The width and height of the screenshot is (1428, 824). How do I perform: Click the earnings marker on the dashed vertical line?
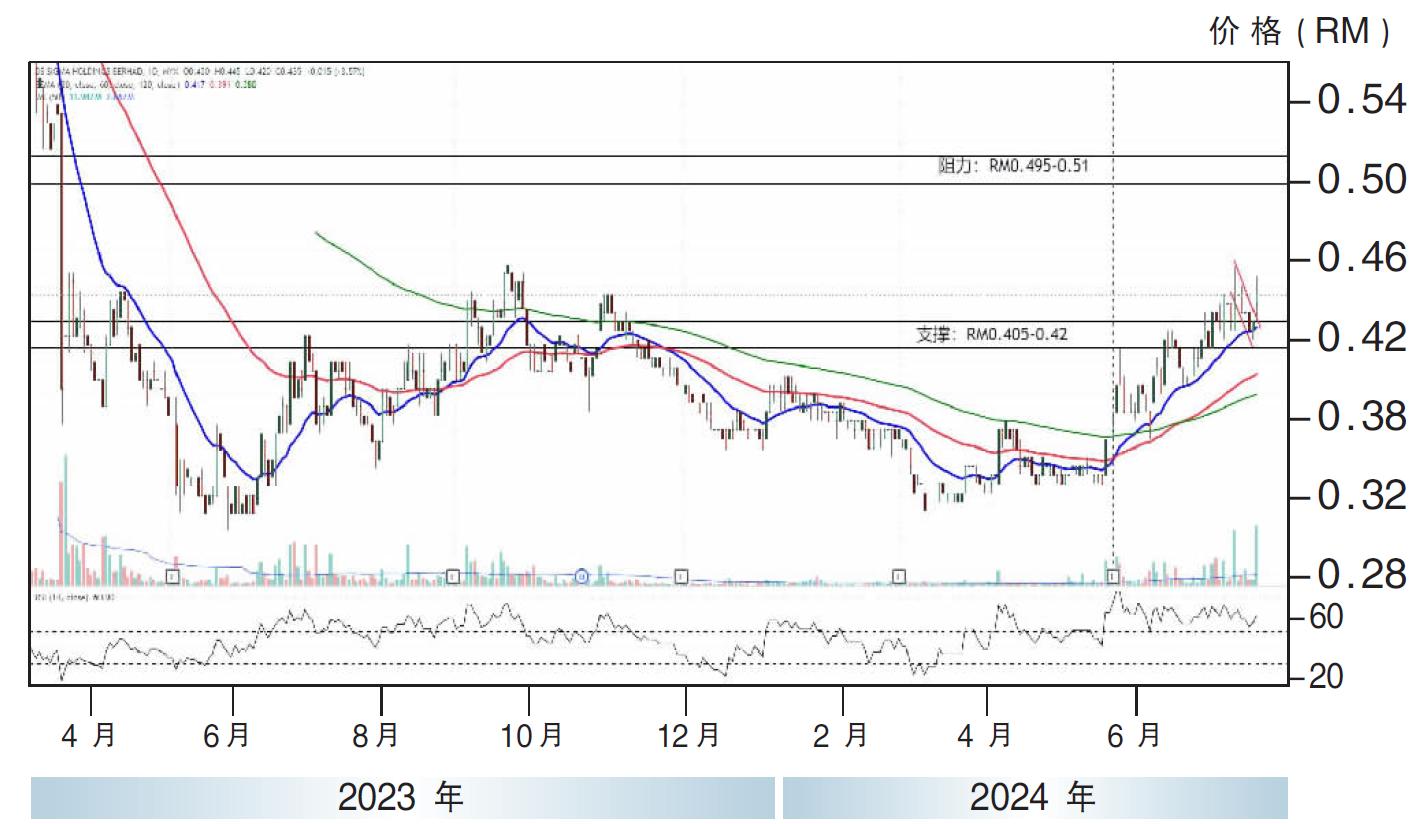(x=1114, y=576)
